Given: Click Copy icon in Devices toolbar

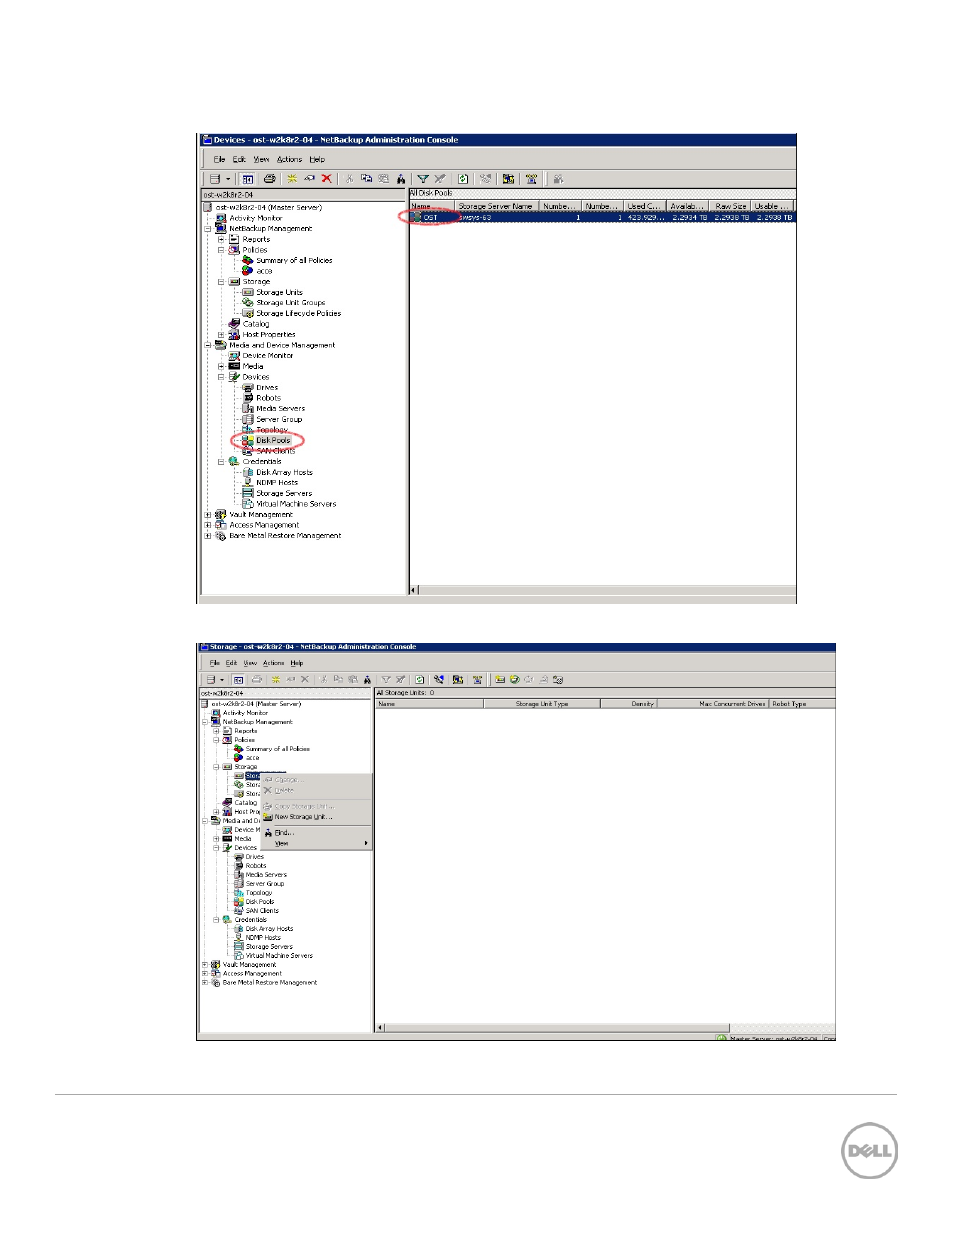Looking at the screenshot, I should click(366, 179).
